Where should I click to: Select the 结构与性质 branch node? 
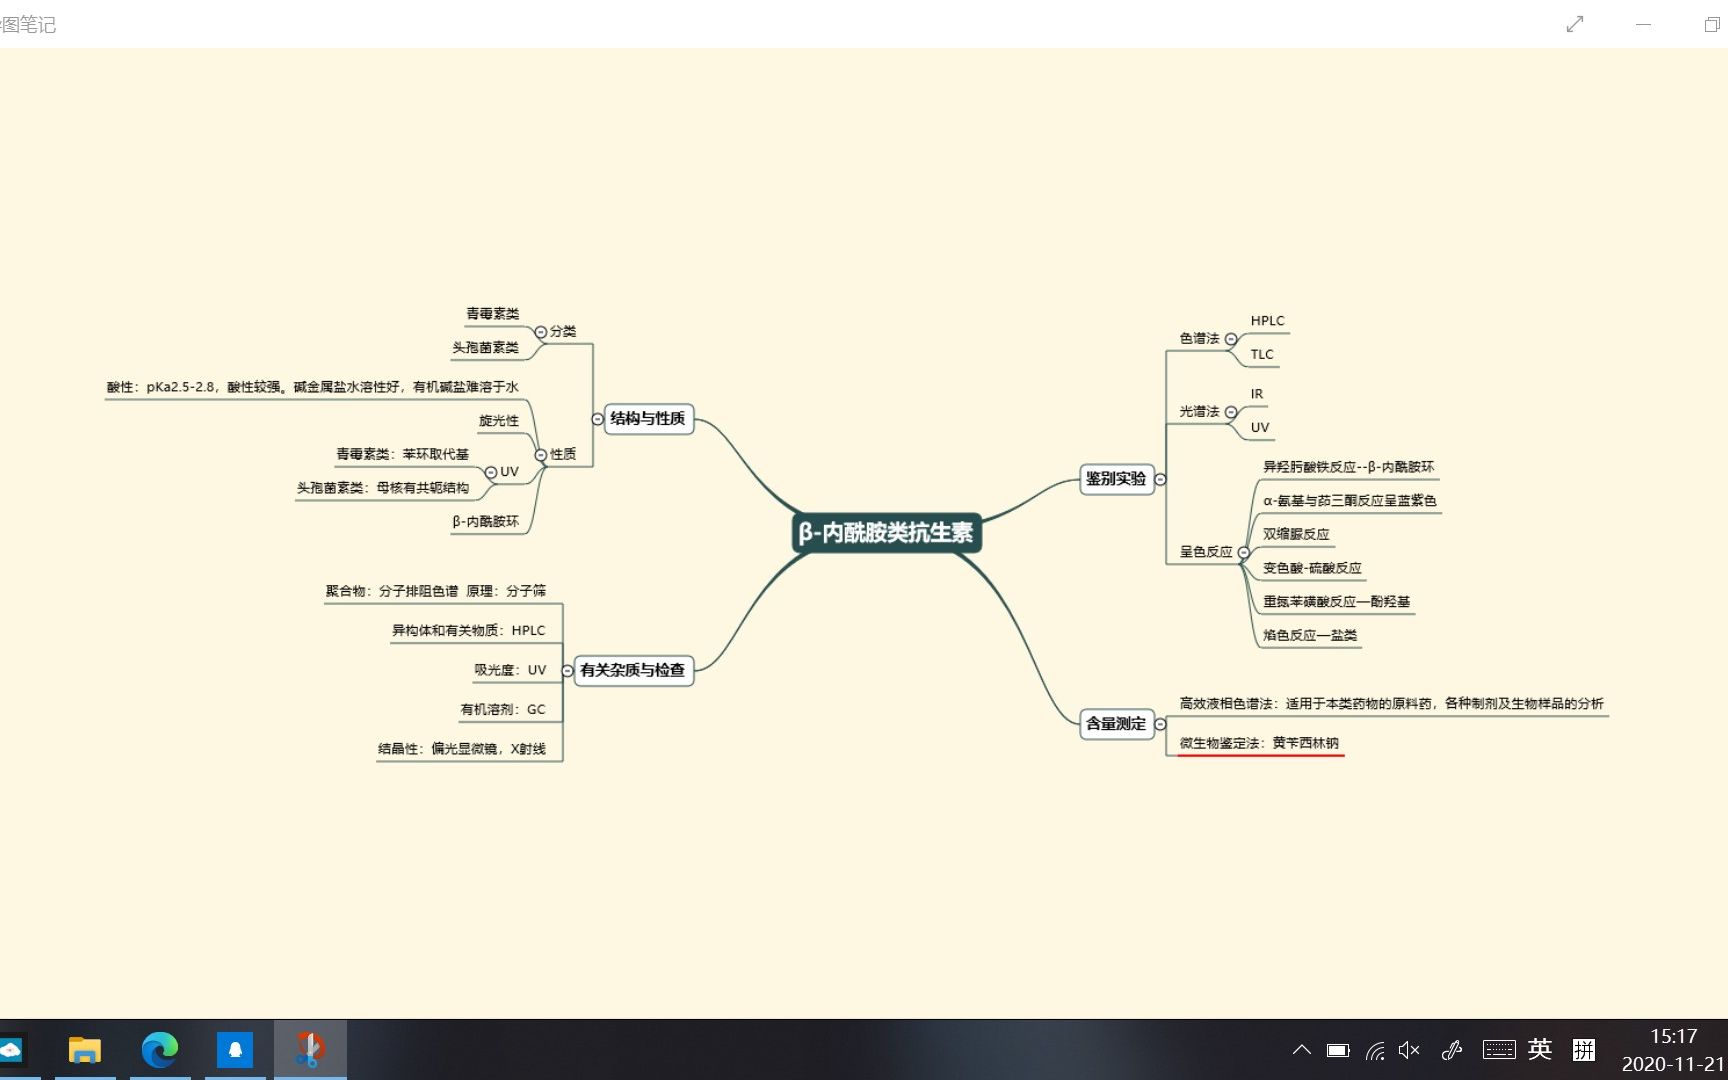[x=648, y=418]
